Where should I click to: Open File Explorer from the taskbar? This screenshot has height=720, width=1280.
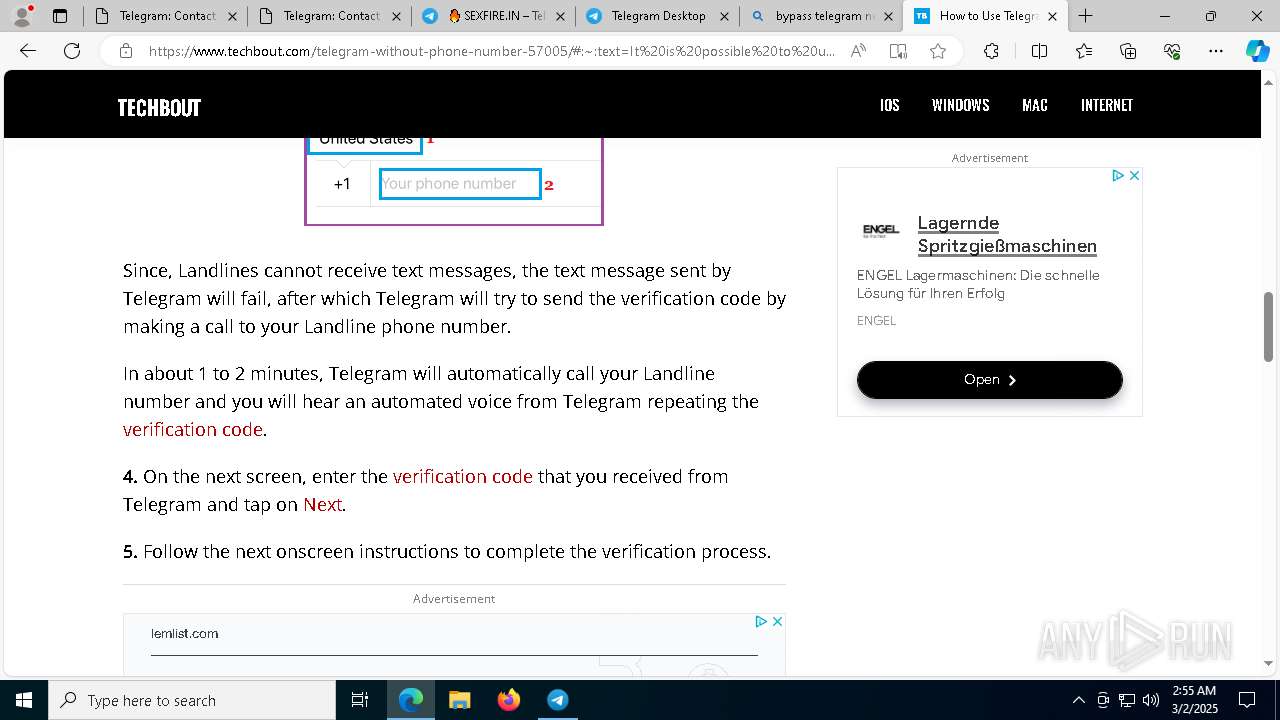pyautogui.click(x=459, y=700)
